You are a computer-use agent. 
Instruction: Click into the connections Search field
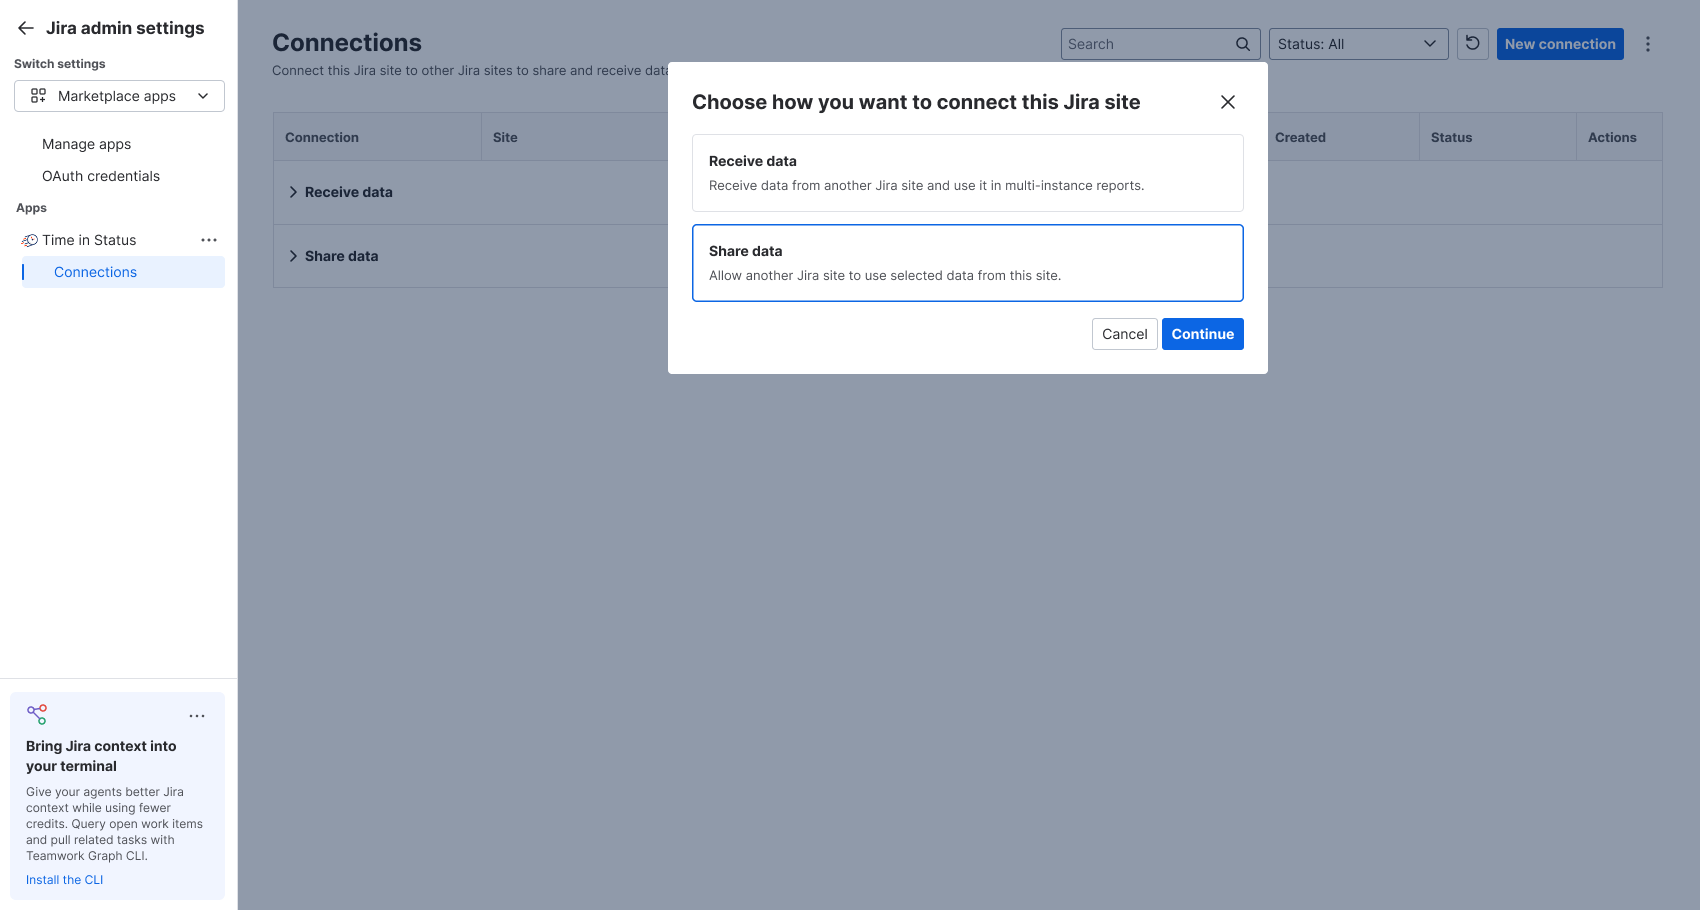pyautogui.click(x=1148, y=44)
